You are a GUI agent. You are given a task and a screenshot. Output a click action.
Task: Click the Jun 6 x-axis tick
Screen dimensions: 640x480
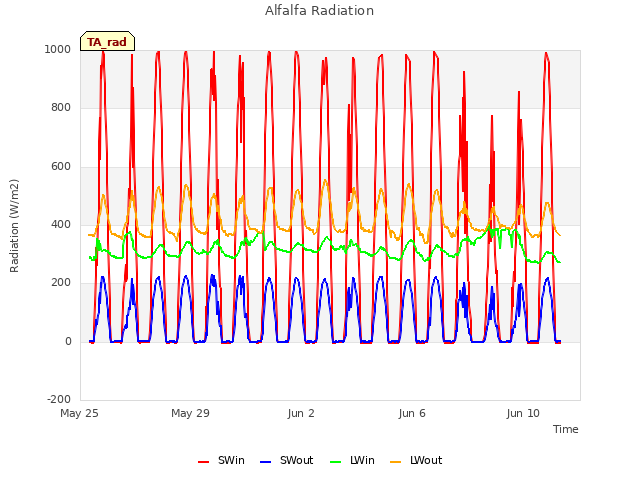pyautogui.click(x=412, y=413)
